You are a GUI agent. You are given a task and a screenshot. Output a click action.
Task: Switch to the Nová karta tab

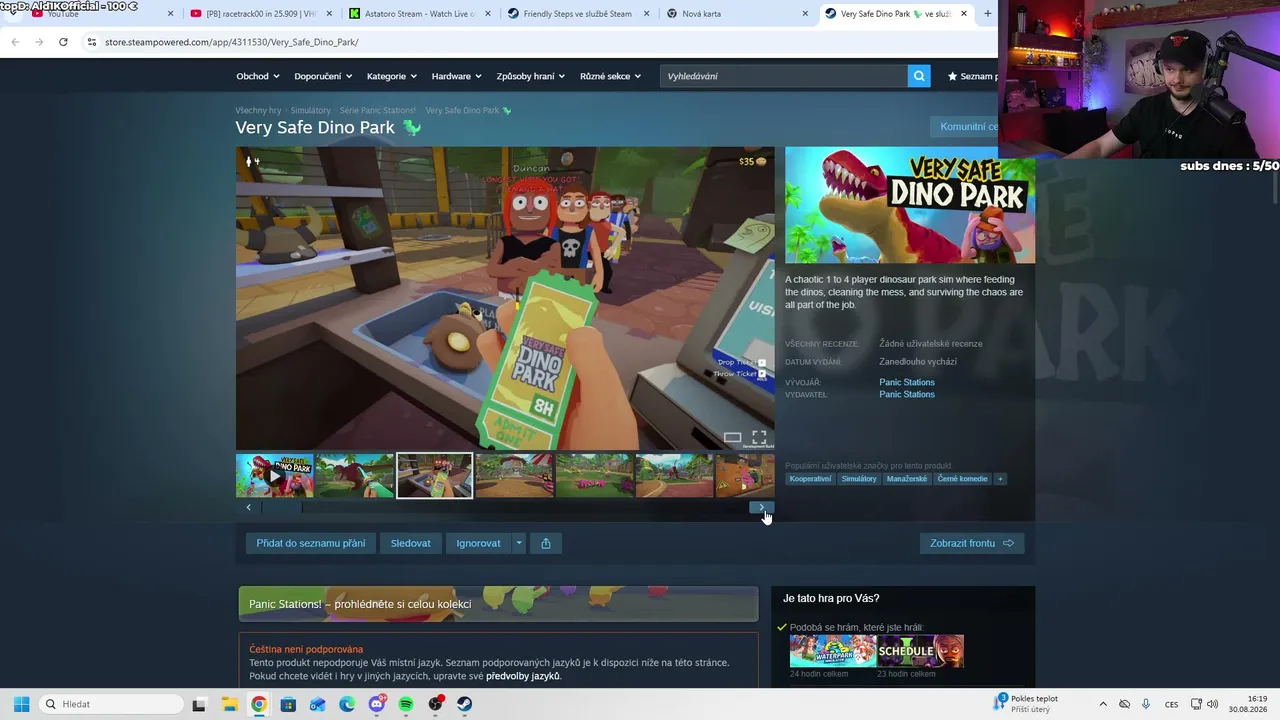[738, 14]
